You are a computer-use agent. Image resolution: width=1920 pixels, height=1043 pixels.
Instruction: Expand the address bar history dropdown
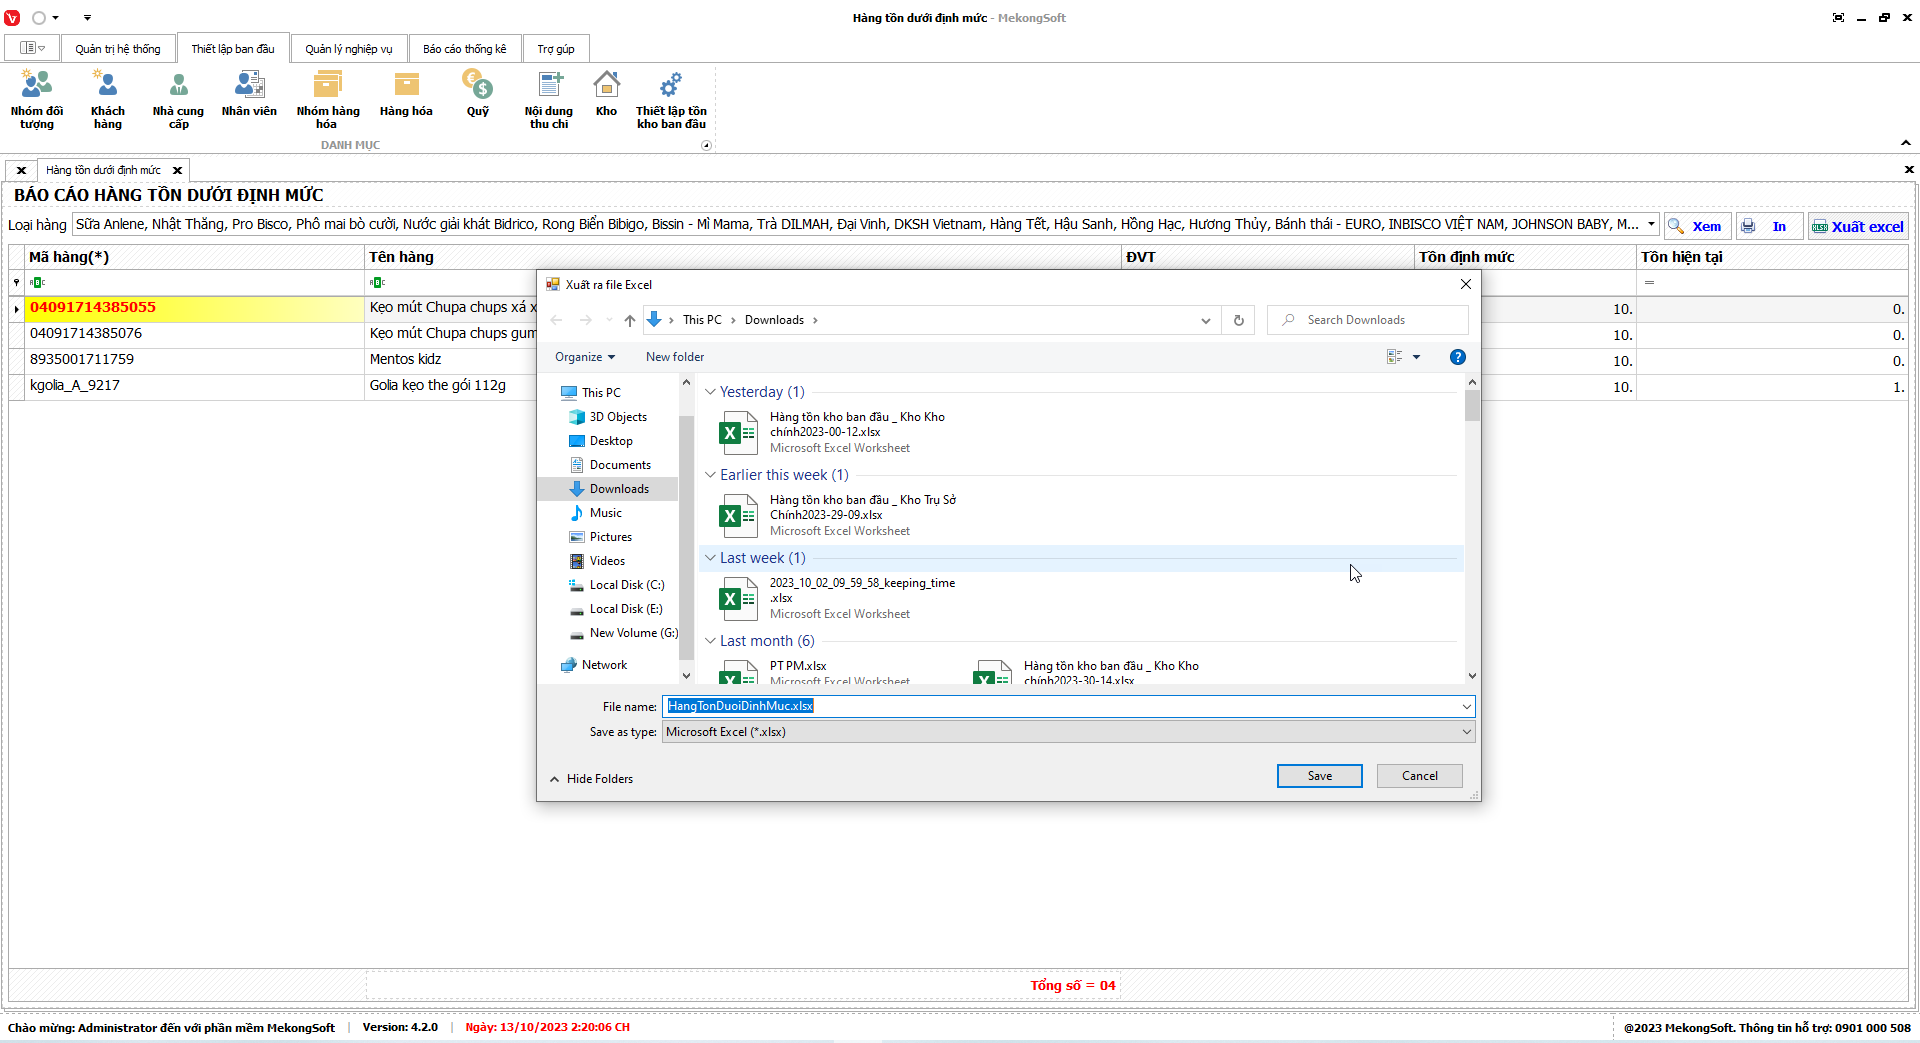click(1205, 320)
